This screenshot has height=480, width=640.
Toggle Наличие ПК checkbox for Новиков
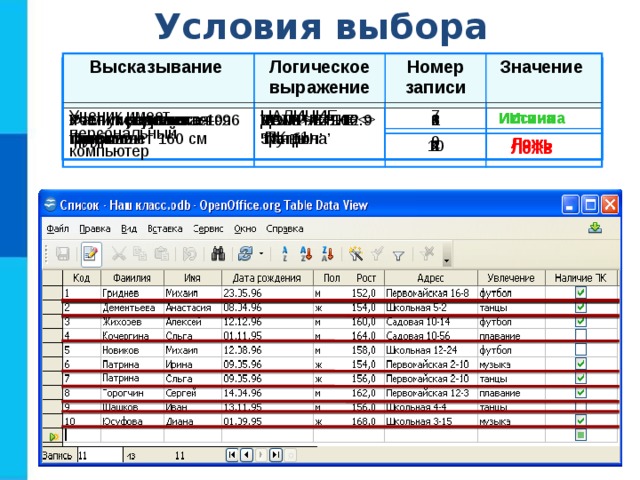point(580,350)
